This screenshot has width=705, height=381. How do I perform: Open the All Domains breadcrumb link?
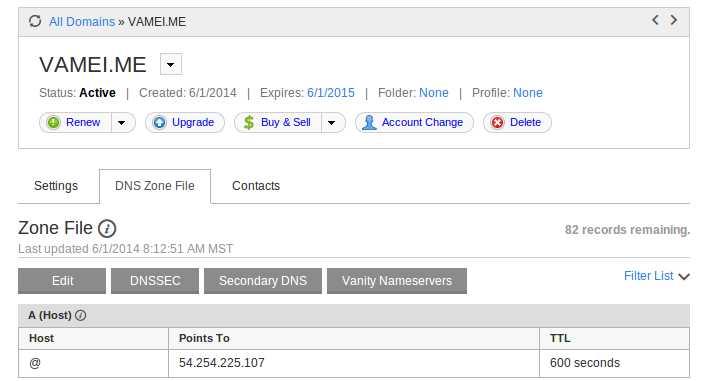point(82,22)
